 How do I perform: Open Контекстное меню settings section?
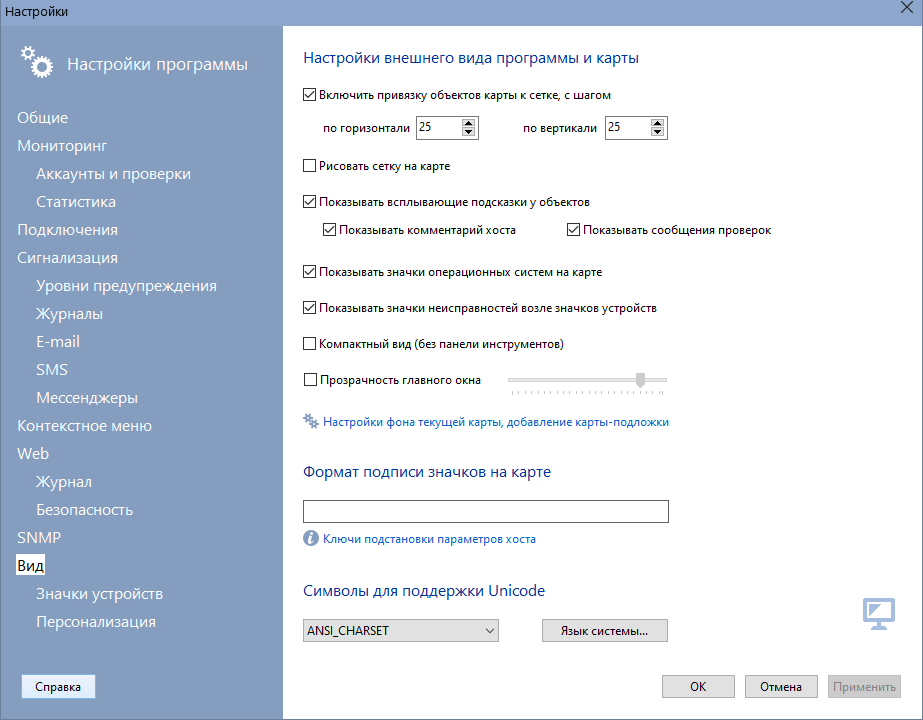click(x=85, y=426)
